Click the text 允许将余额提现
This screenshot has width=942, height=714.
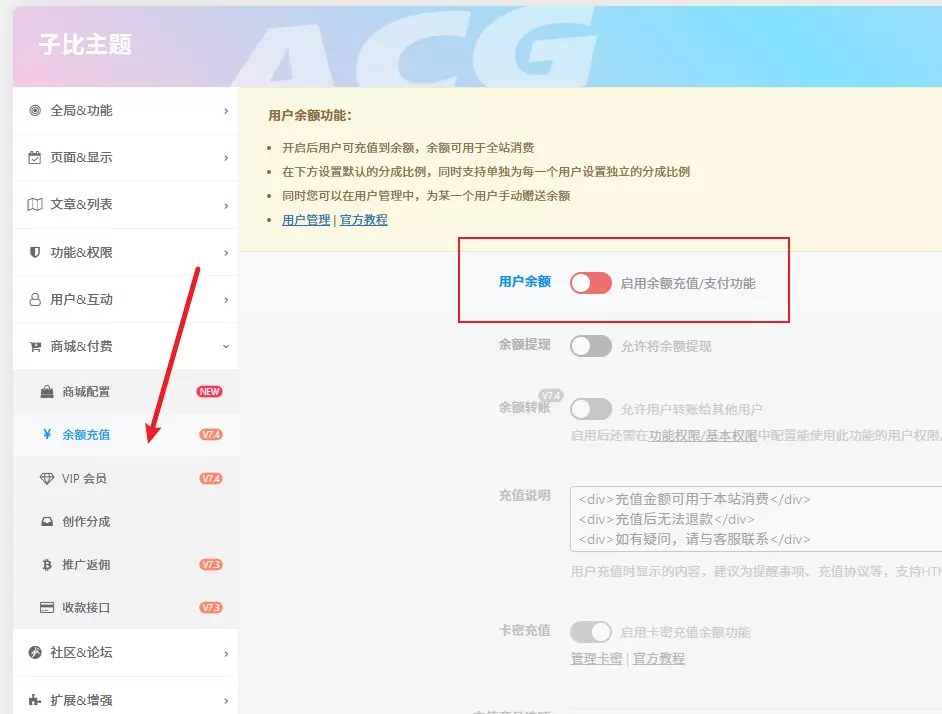point(666,347)
